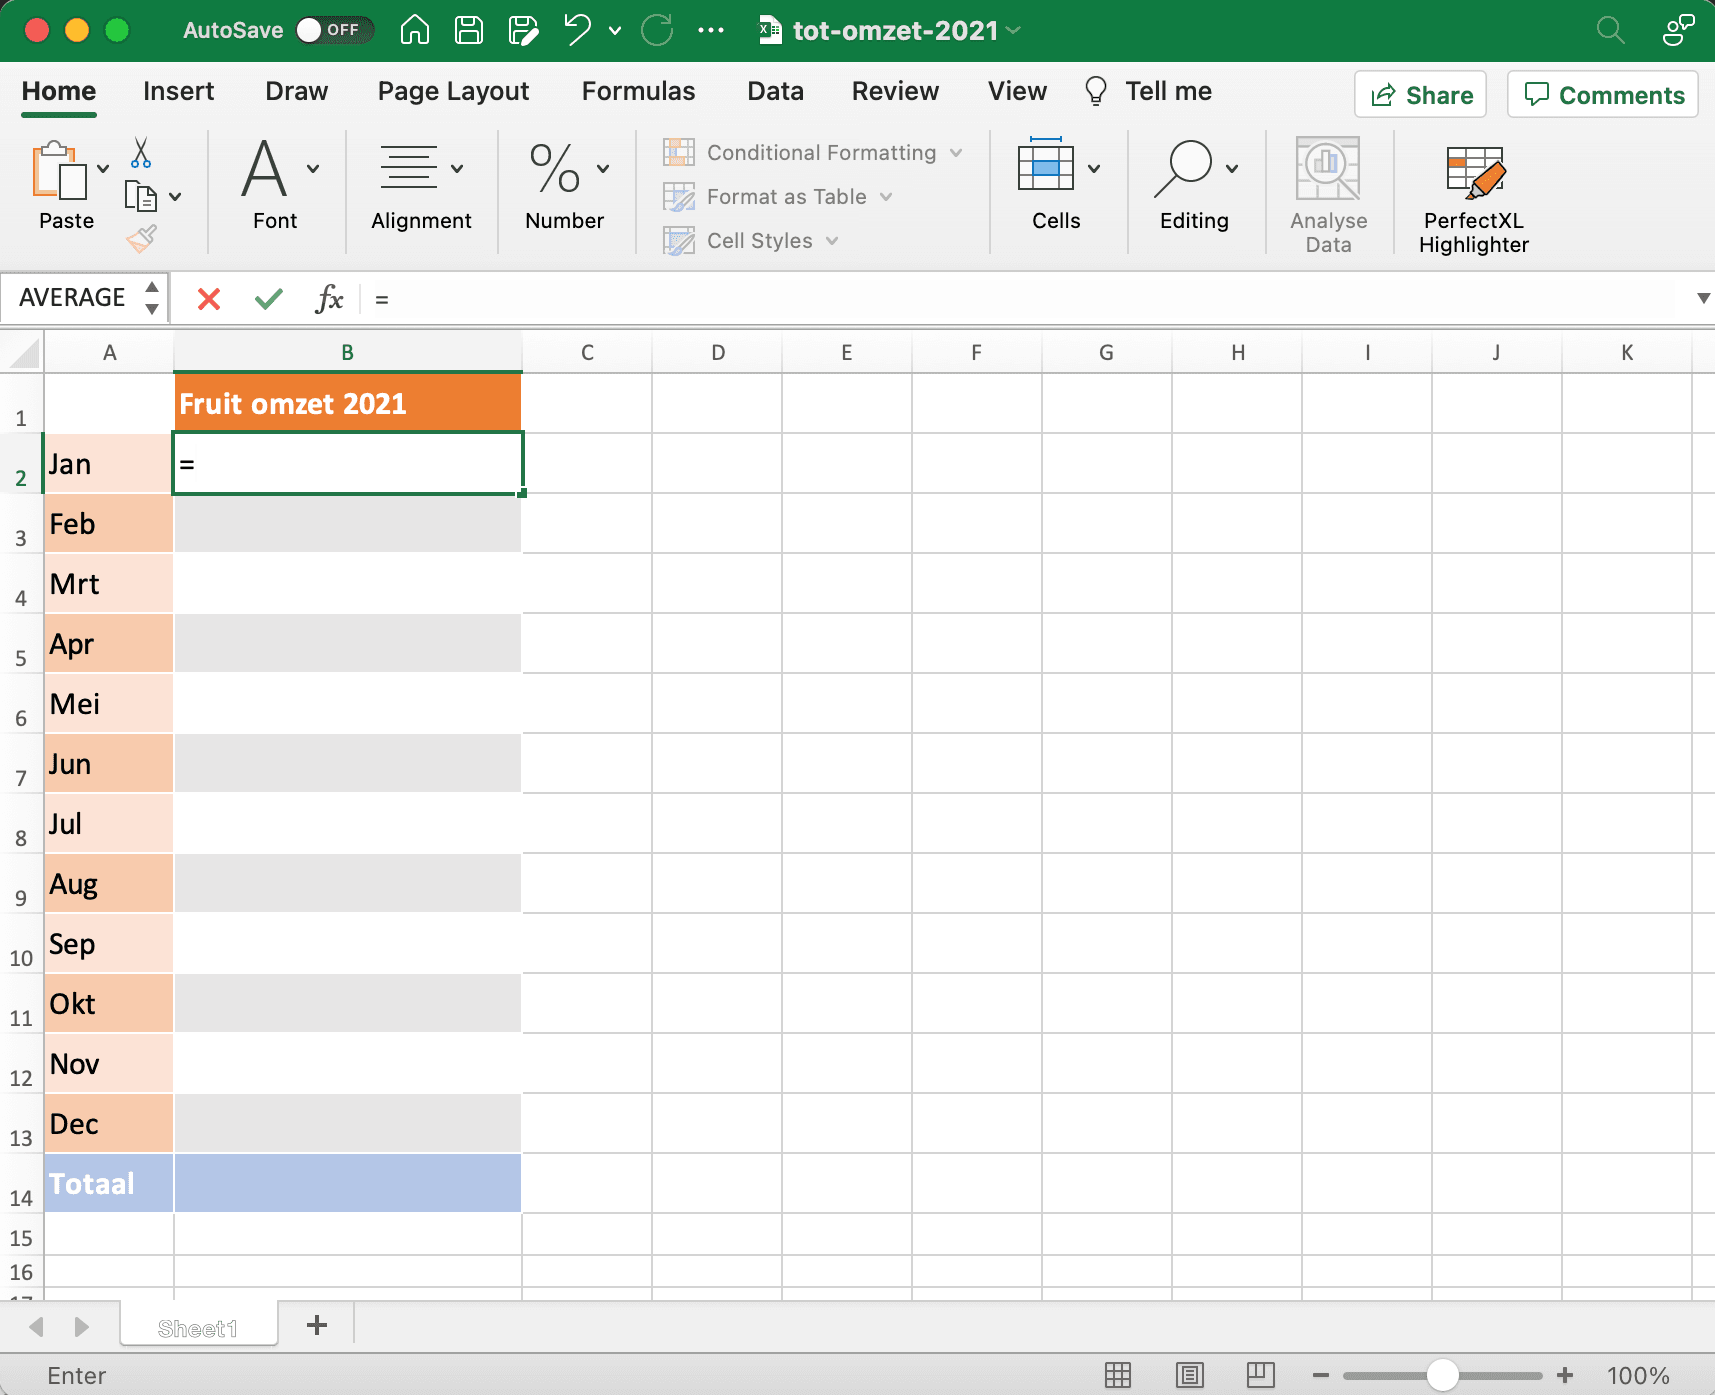The image size is (1715, 1395).
Task: Confirm the formula with the green checkmark
Action: coord(267,298)
